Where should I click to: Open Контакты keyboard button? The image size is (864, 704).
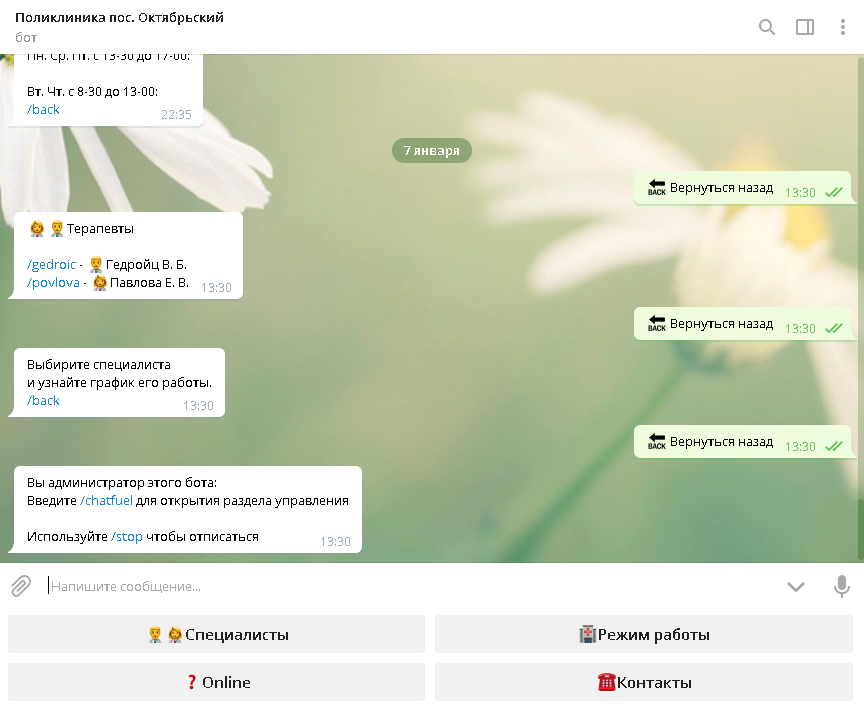(x=644, y=682)
